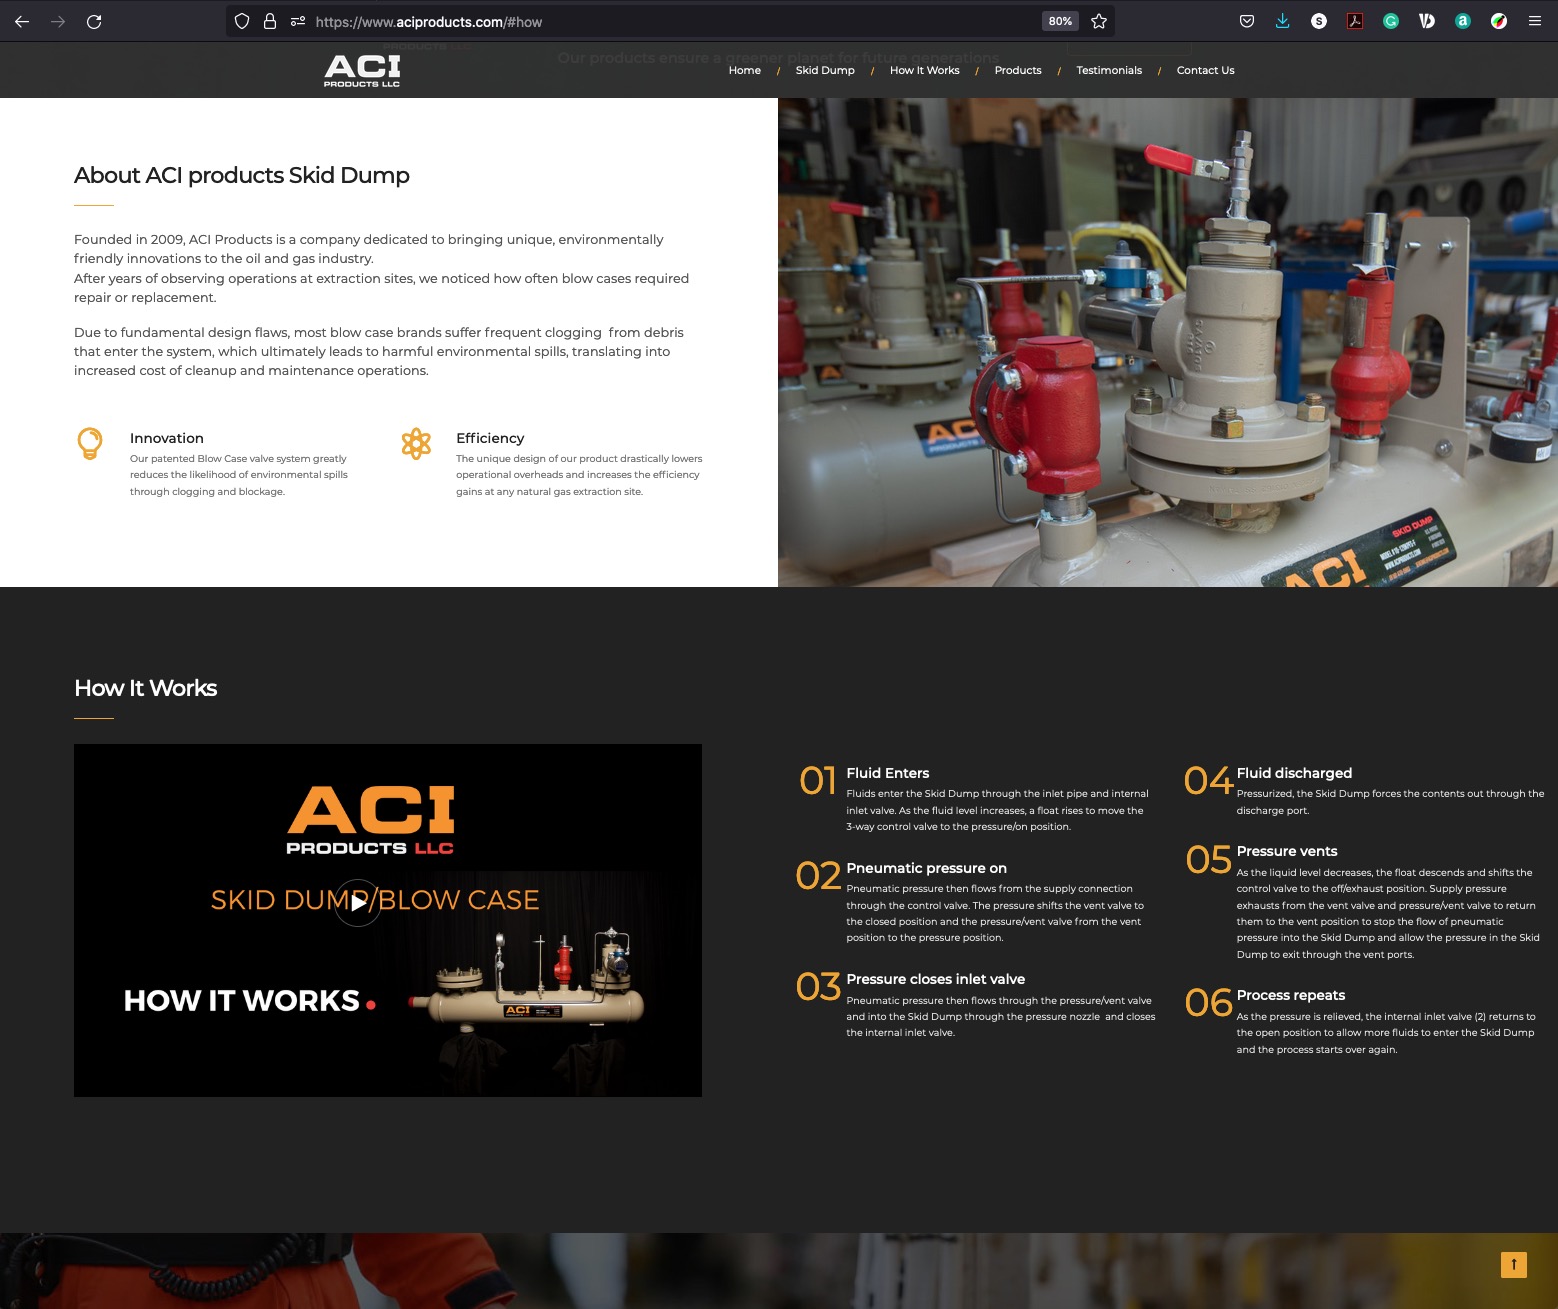The height and width of the screenshot is (1309, 1558).
Task: Click step 03 'Pressure closes inlet valve' title
Action: (936, 979)
